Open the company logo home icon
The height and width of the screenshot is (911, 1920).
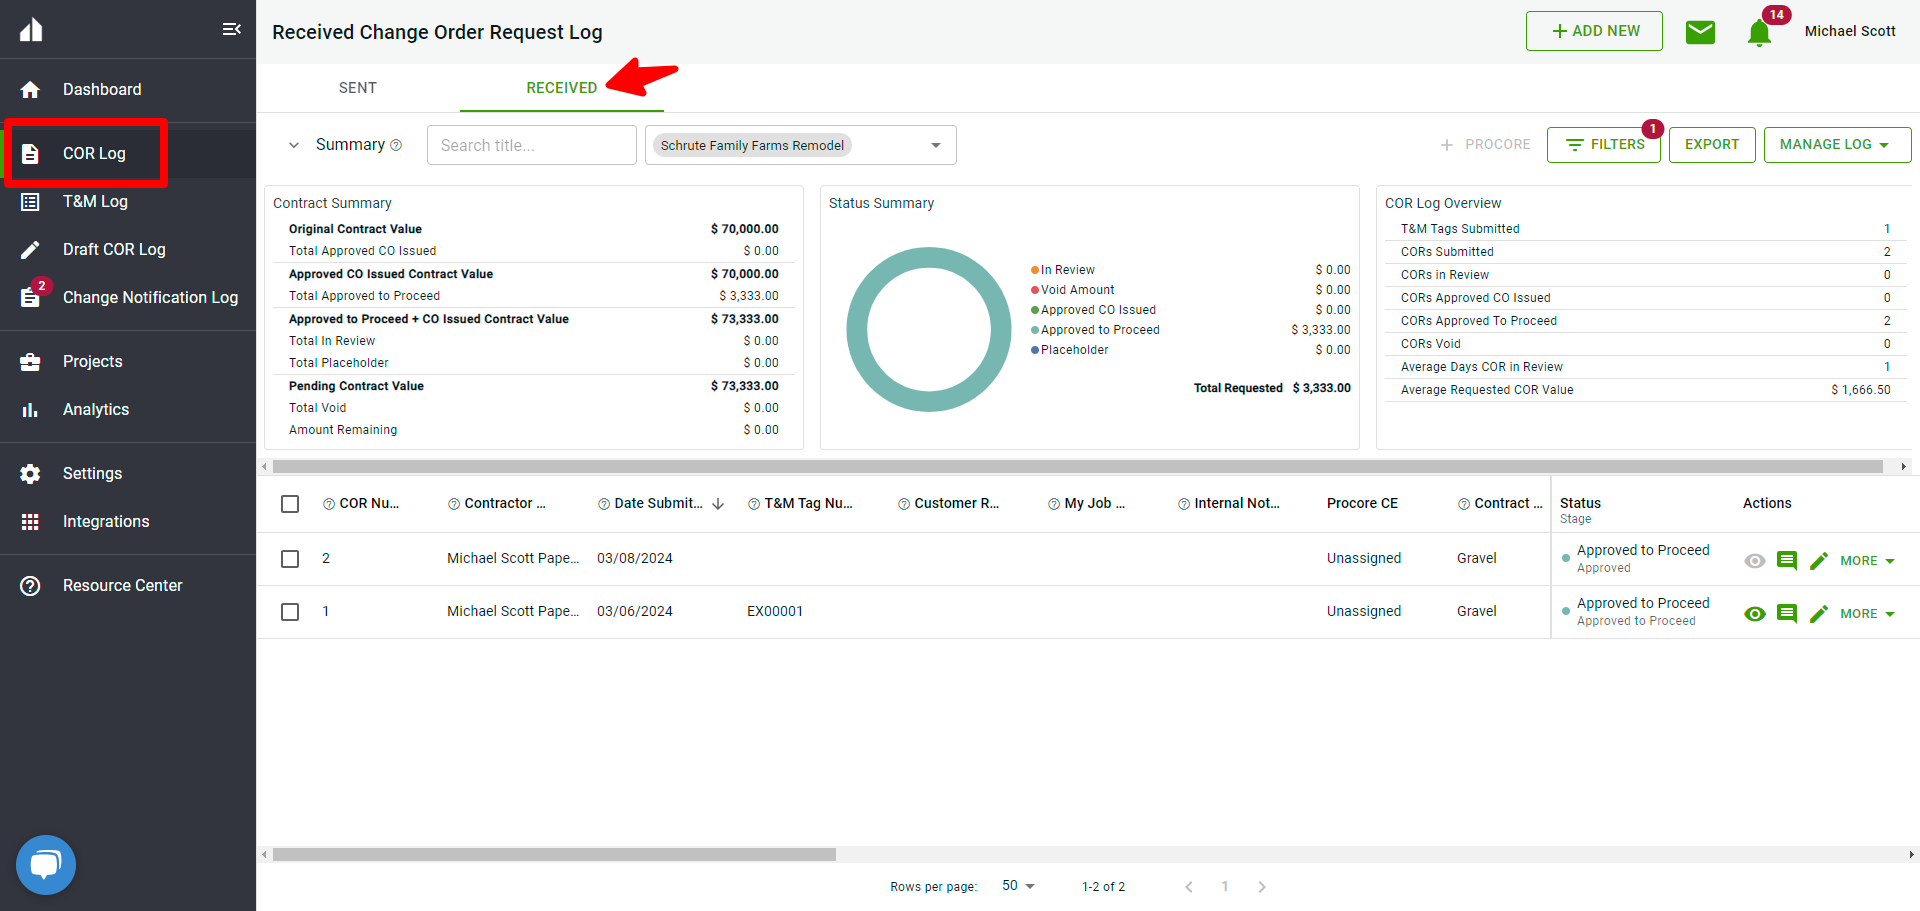[31, 29]
